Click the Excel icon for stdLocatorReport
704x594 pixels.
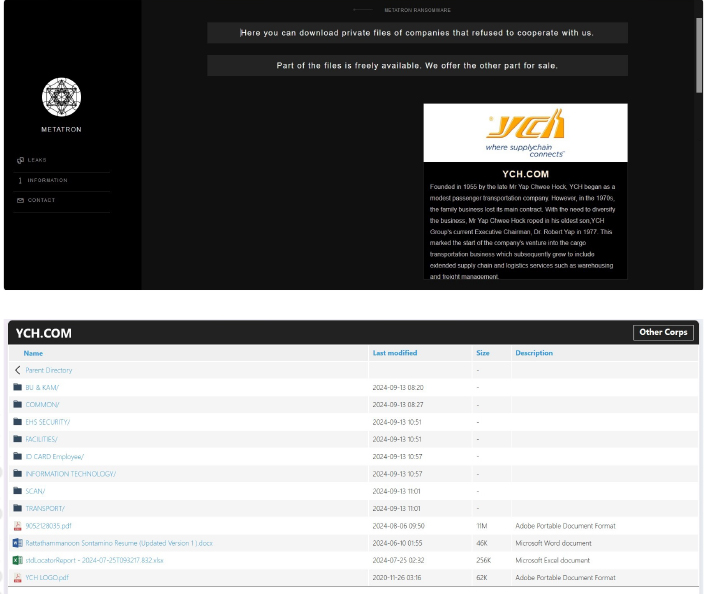18,560
